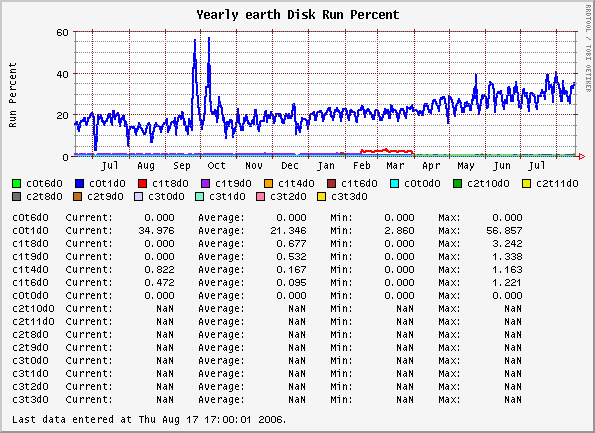This screenshot has width=595, height=433.
Task: Click the Dec x-axis month label
Action: click(x=290, y=166)
